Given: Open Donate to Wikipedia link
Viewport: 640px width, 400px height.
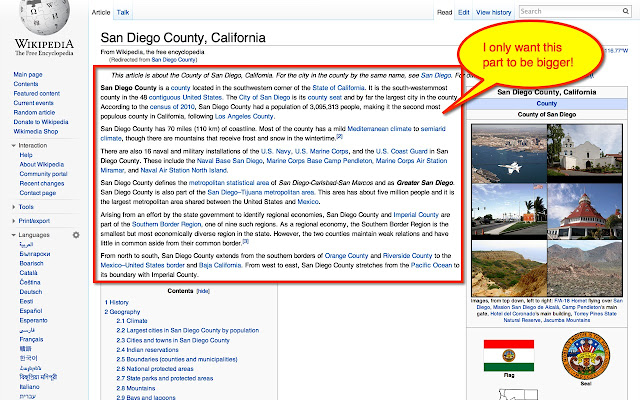Looking at the screenshot, I should tap(41, 122).
